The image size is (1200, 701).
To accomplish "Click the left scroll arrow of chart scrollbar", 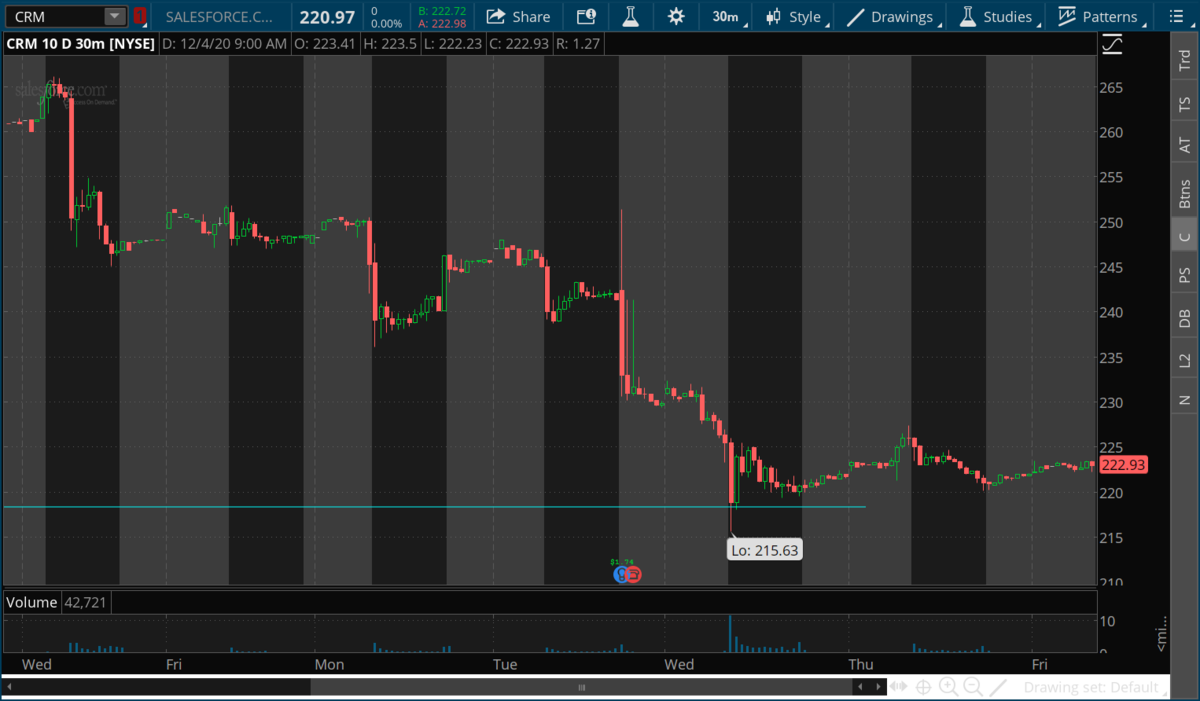I will pyautogui.click(x=859, y=687).
